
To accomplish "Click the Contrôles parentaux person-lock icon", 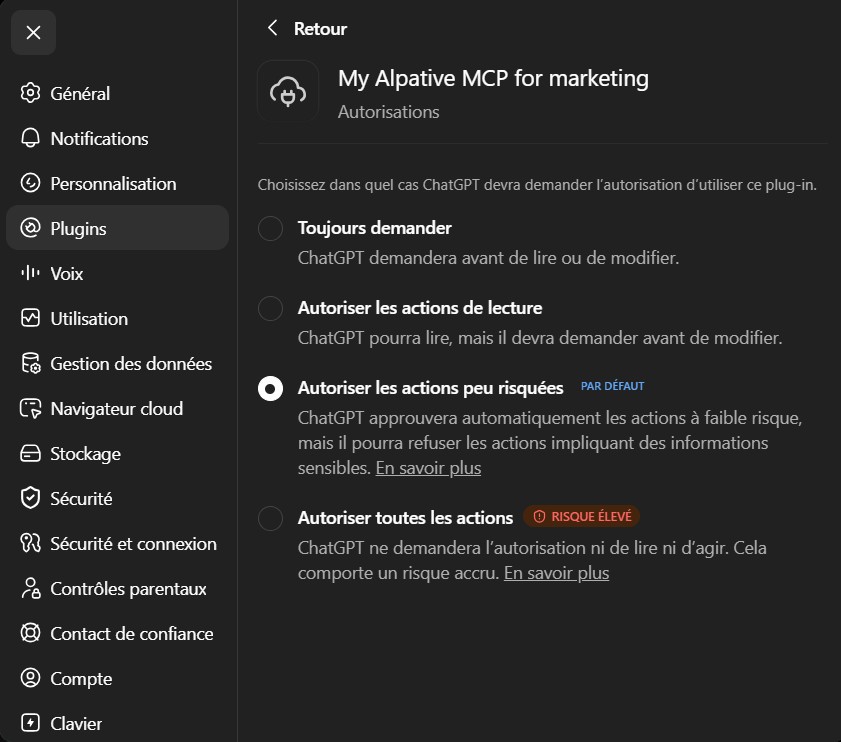I will pyautogui.click(x=31, y=589).
